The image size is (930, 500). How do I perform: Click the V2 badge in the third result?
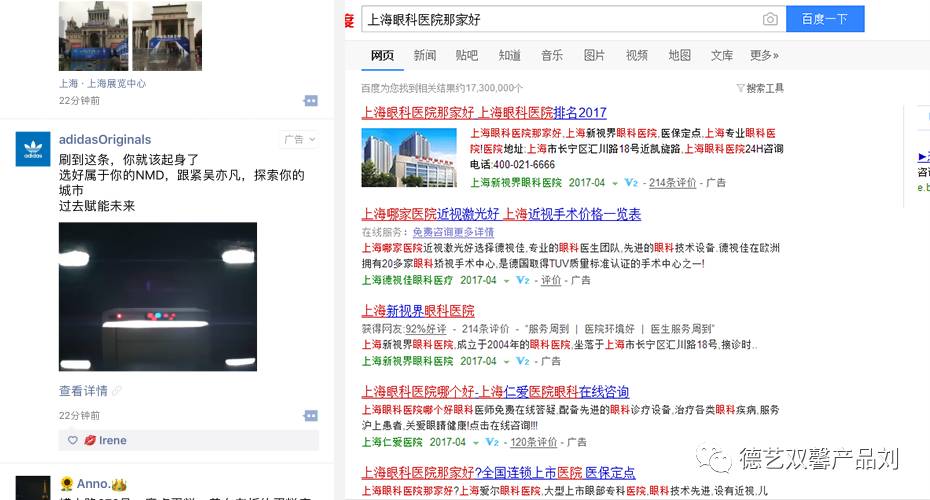(x=523, y=361)
